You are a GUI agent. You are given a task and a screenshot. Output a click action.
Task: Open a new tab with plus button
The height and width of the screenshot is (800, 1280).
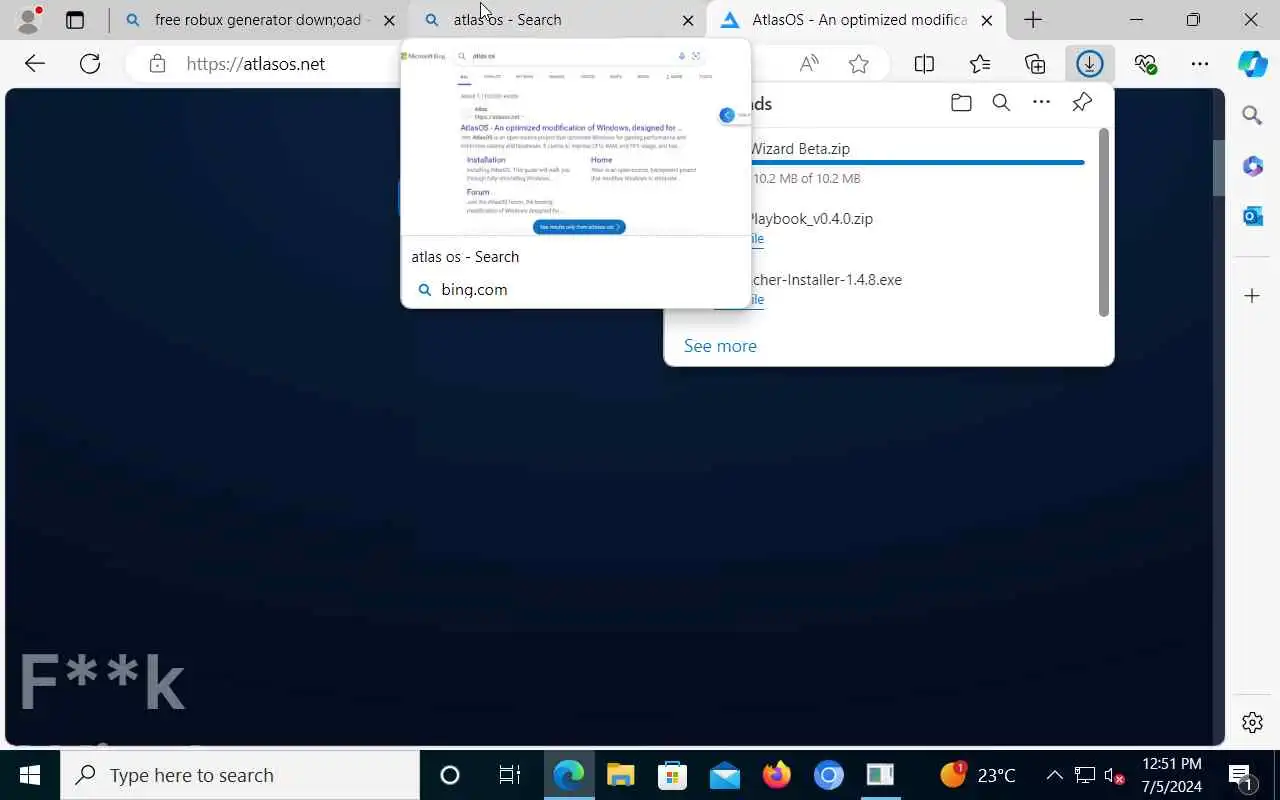click(x=1033, y=20)
